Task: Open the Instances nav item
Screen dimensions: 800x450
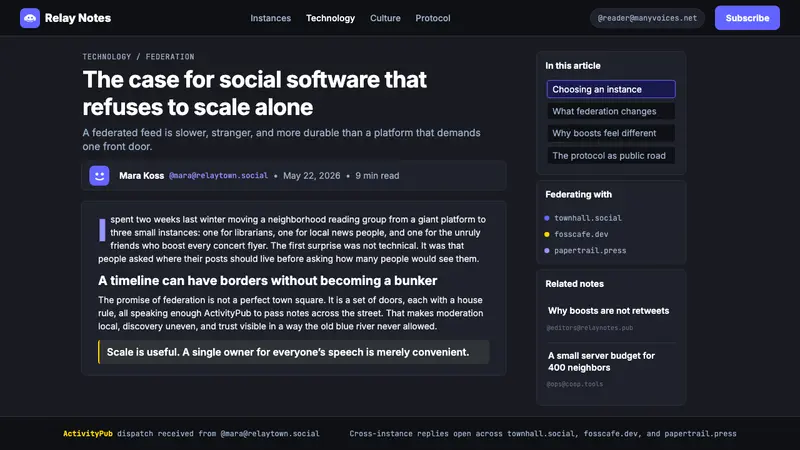Action: (x=270, y=18)
